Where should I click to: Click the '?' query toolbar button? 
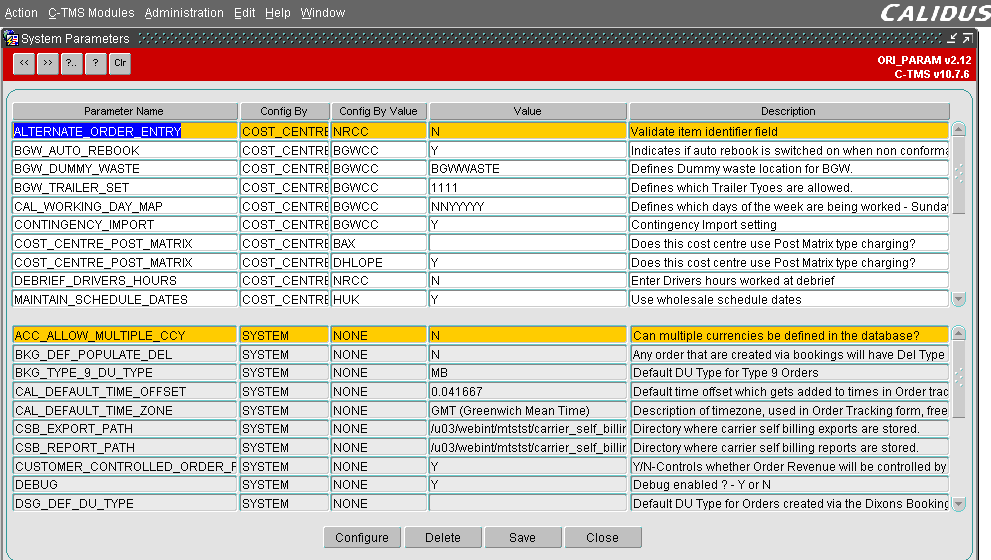[x=95, y=63]
